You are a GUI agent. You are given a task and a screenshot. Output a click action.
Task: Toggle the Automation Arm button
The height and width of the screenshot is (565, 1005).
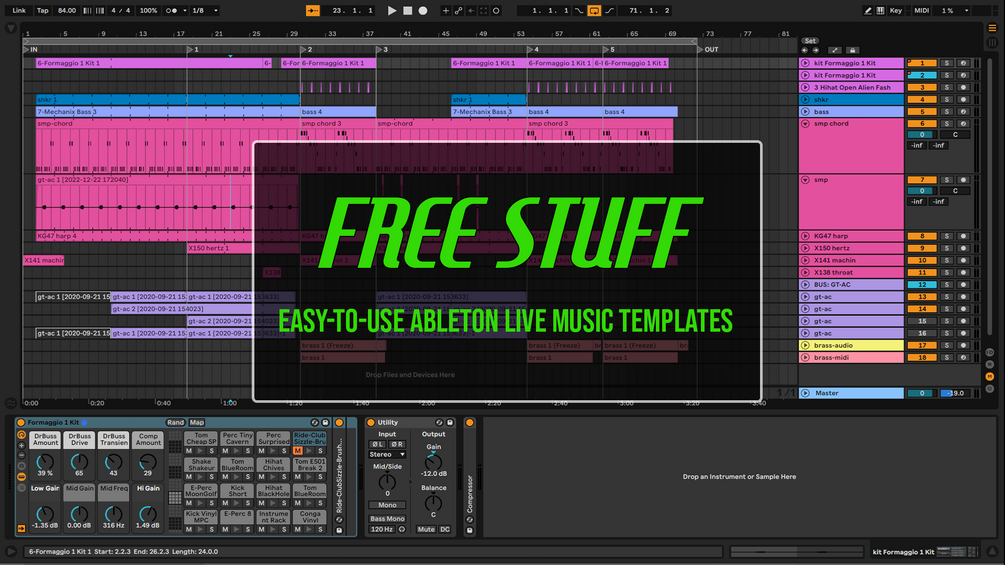click(x=458, y=10)
